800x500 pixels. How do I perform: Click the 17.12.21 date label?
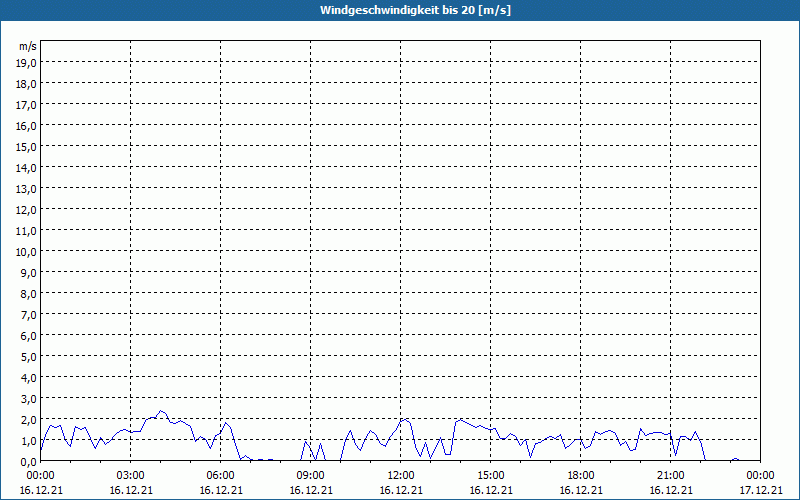760,490
